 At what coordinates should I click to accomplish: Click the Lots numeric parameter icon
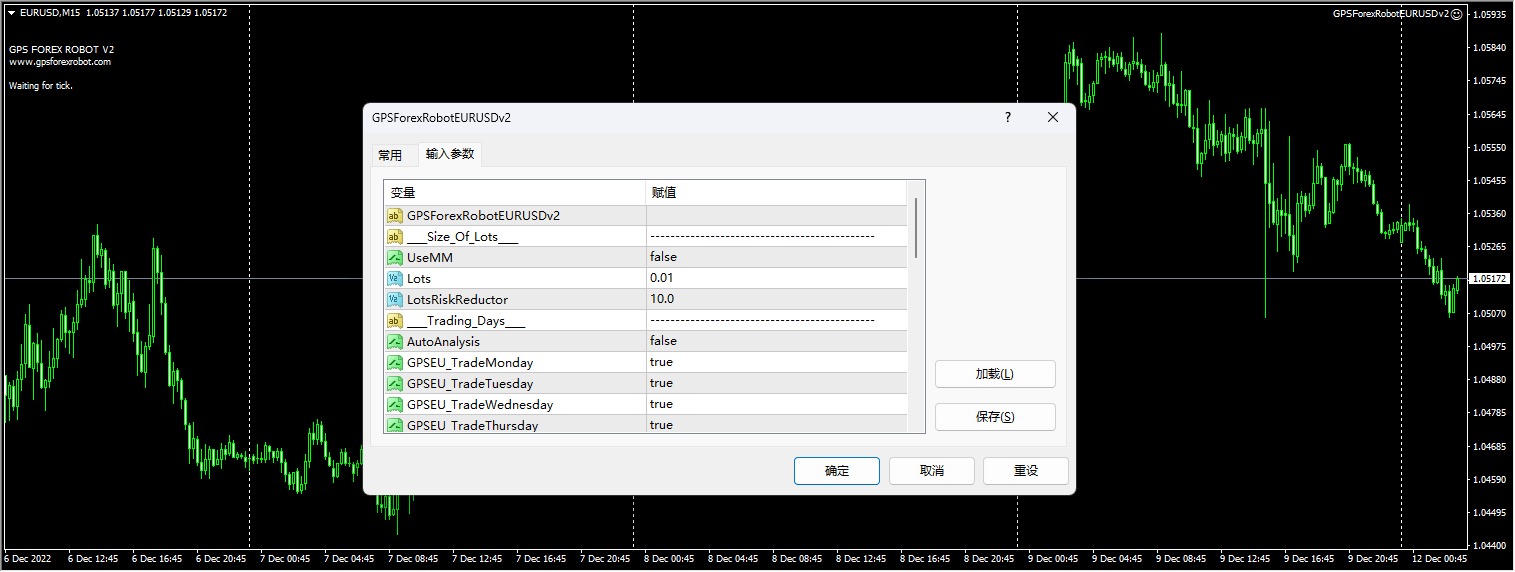click(394, 278)
